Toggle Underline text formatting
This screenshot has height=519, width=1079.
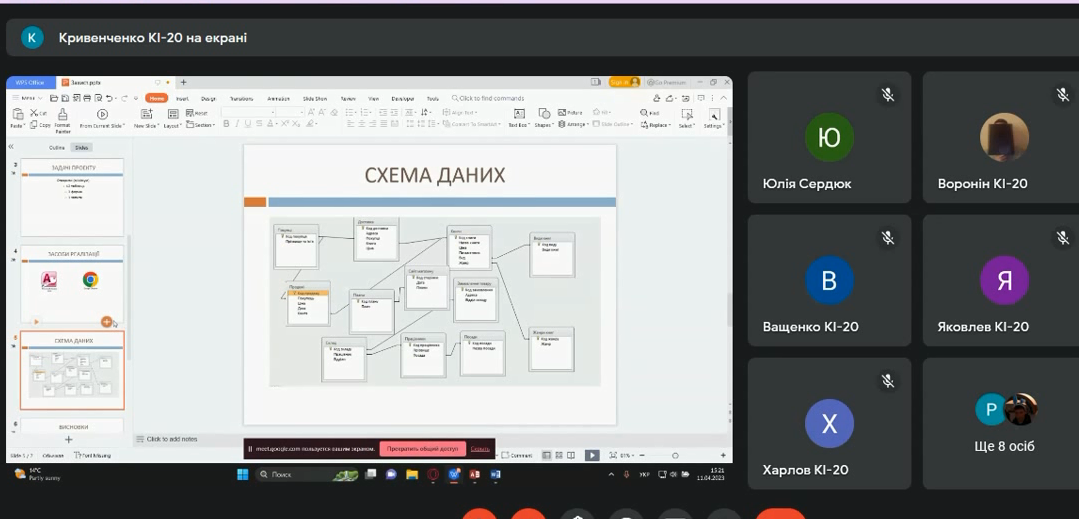pyautogui.click(x=248, y=124)
